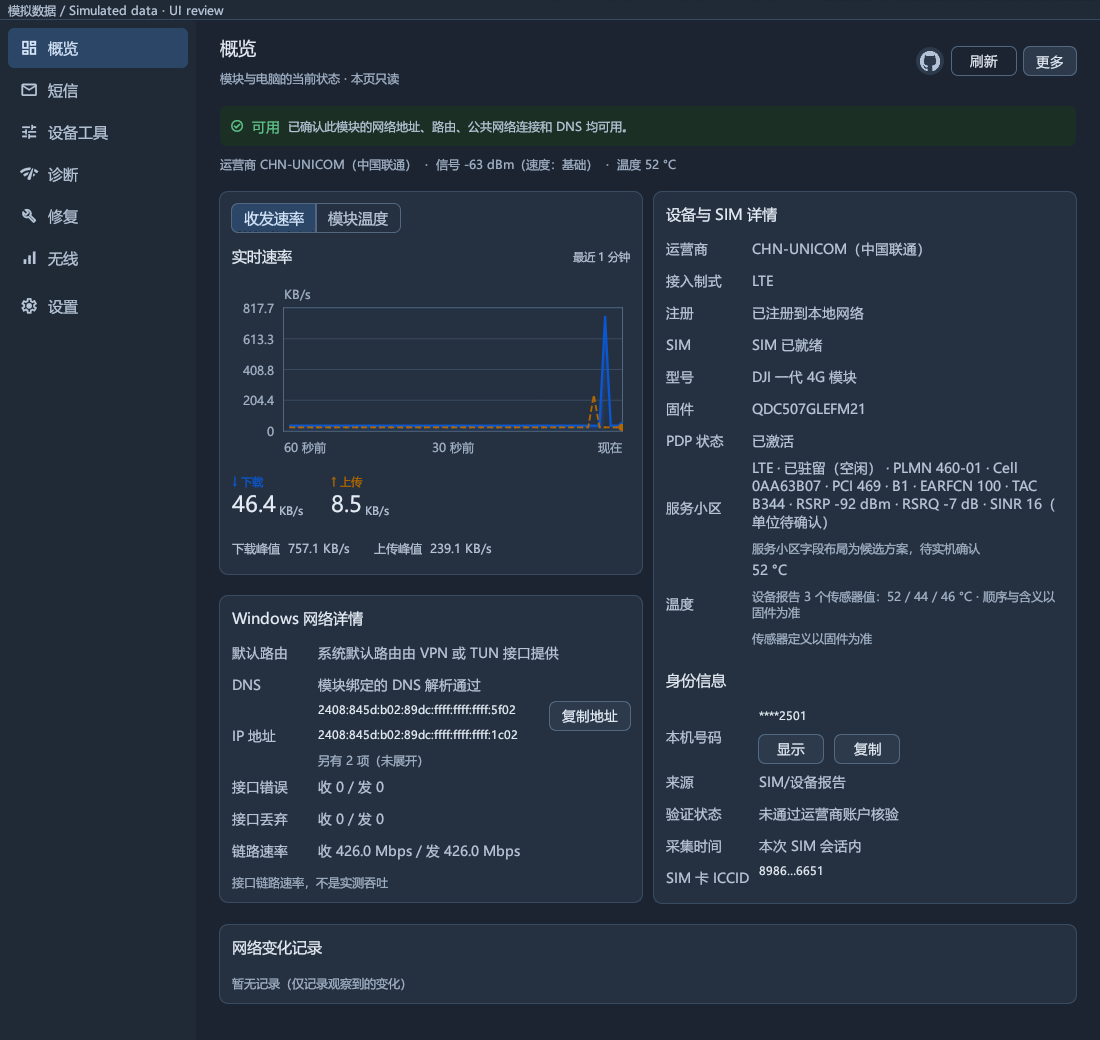The height and width of the screenshot is (1040, 1100).
Task: Click the overview grid icon in sidebar
Action: [x=29, y=48]
